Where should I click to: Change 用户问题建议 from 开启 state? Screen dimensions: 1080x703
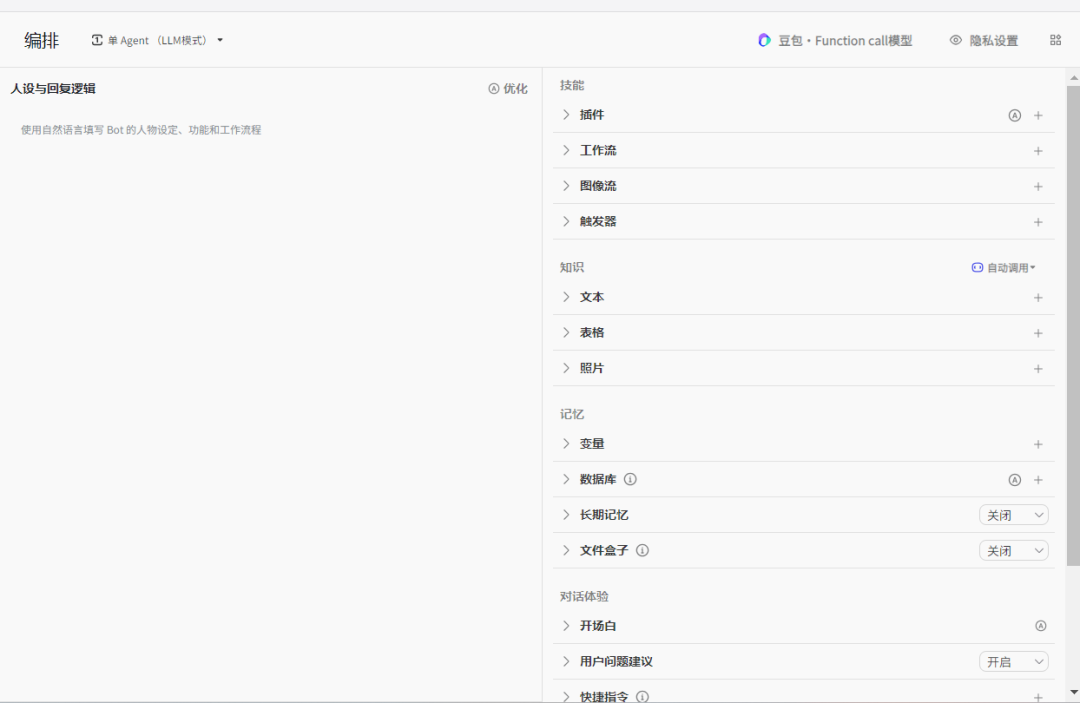click(1013, 661)
